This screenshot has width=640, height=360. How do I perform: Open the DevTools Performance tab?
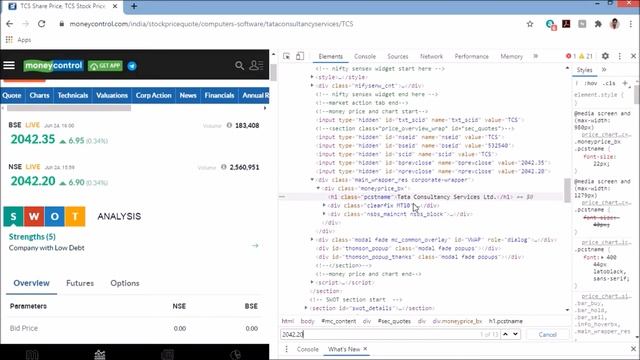(471, 56)
